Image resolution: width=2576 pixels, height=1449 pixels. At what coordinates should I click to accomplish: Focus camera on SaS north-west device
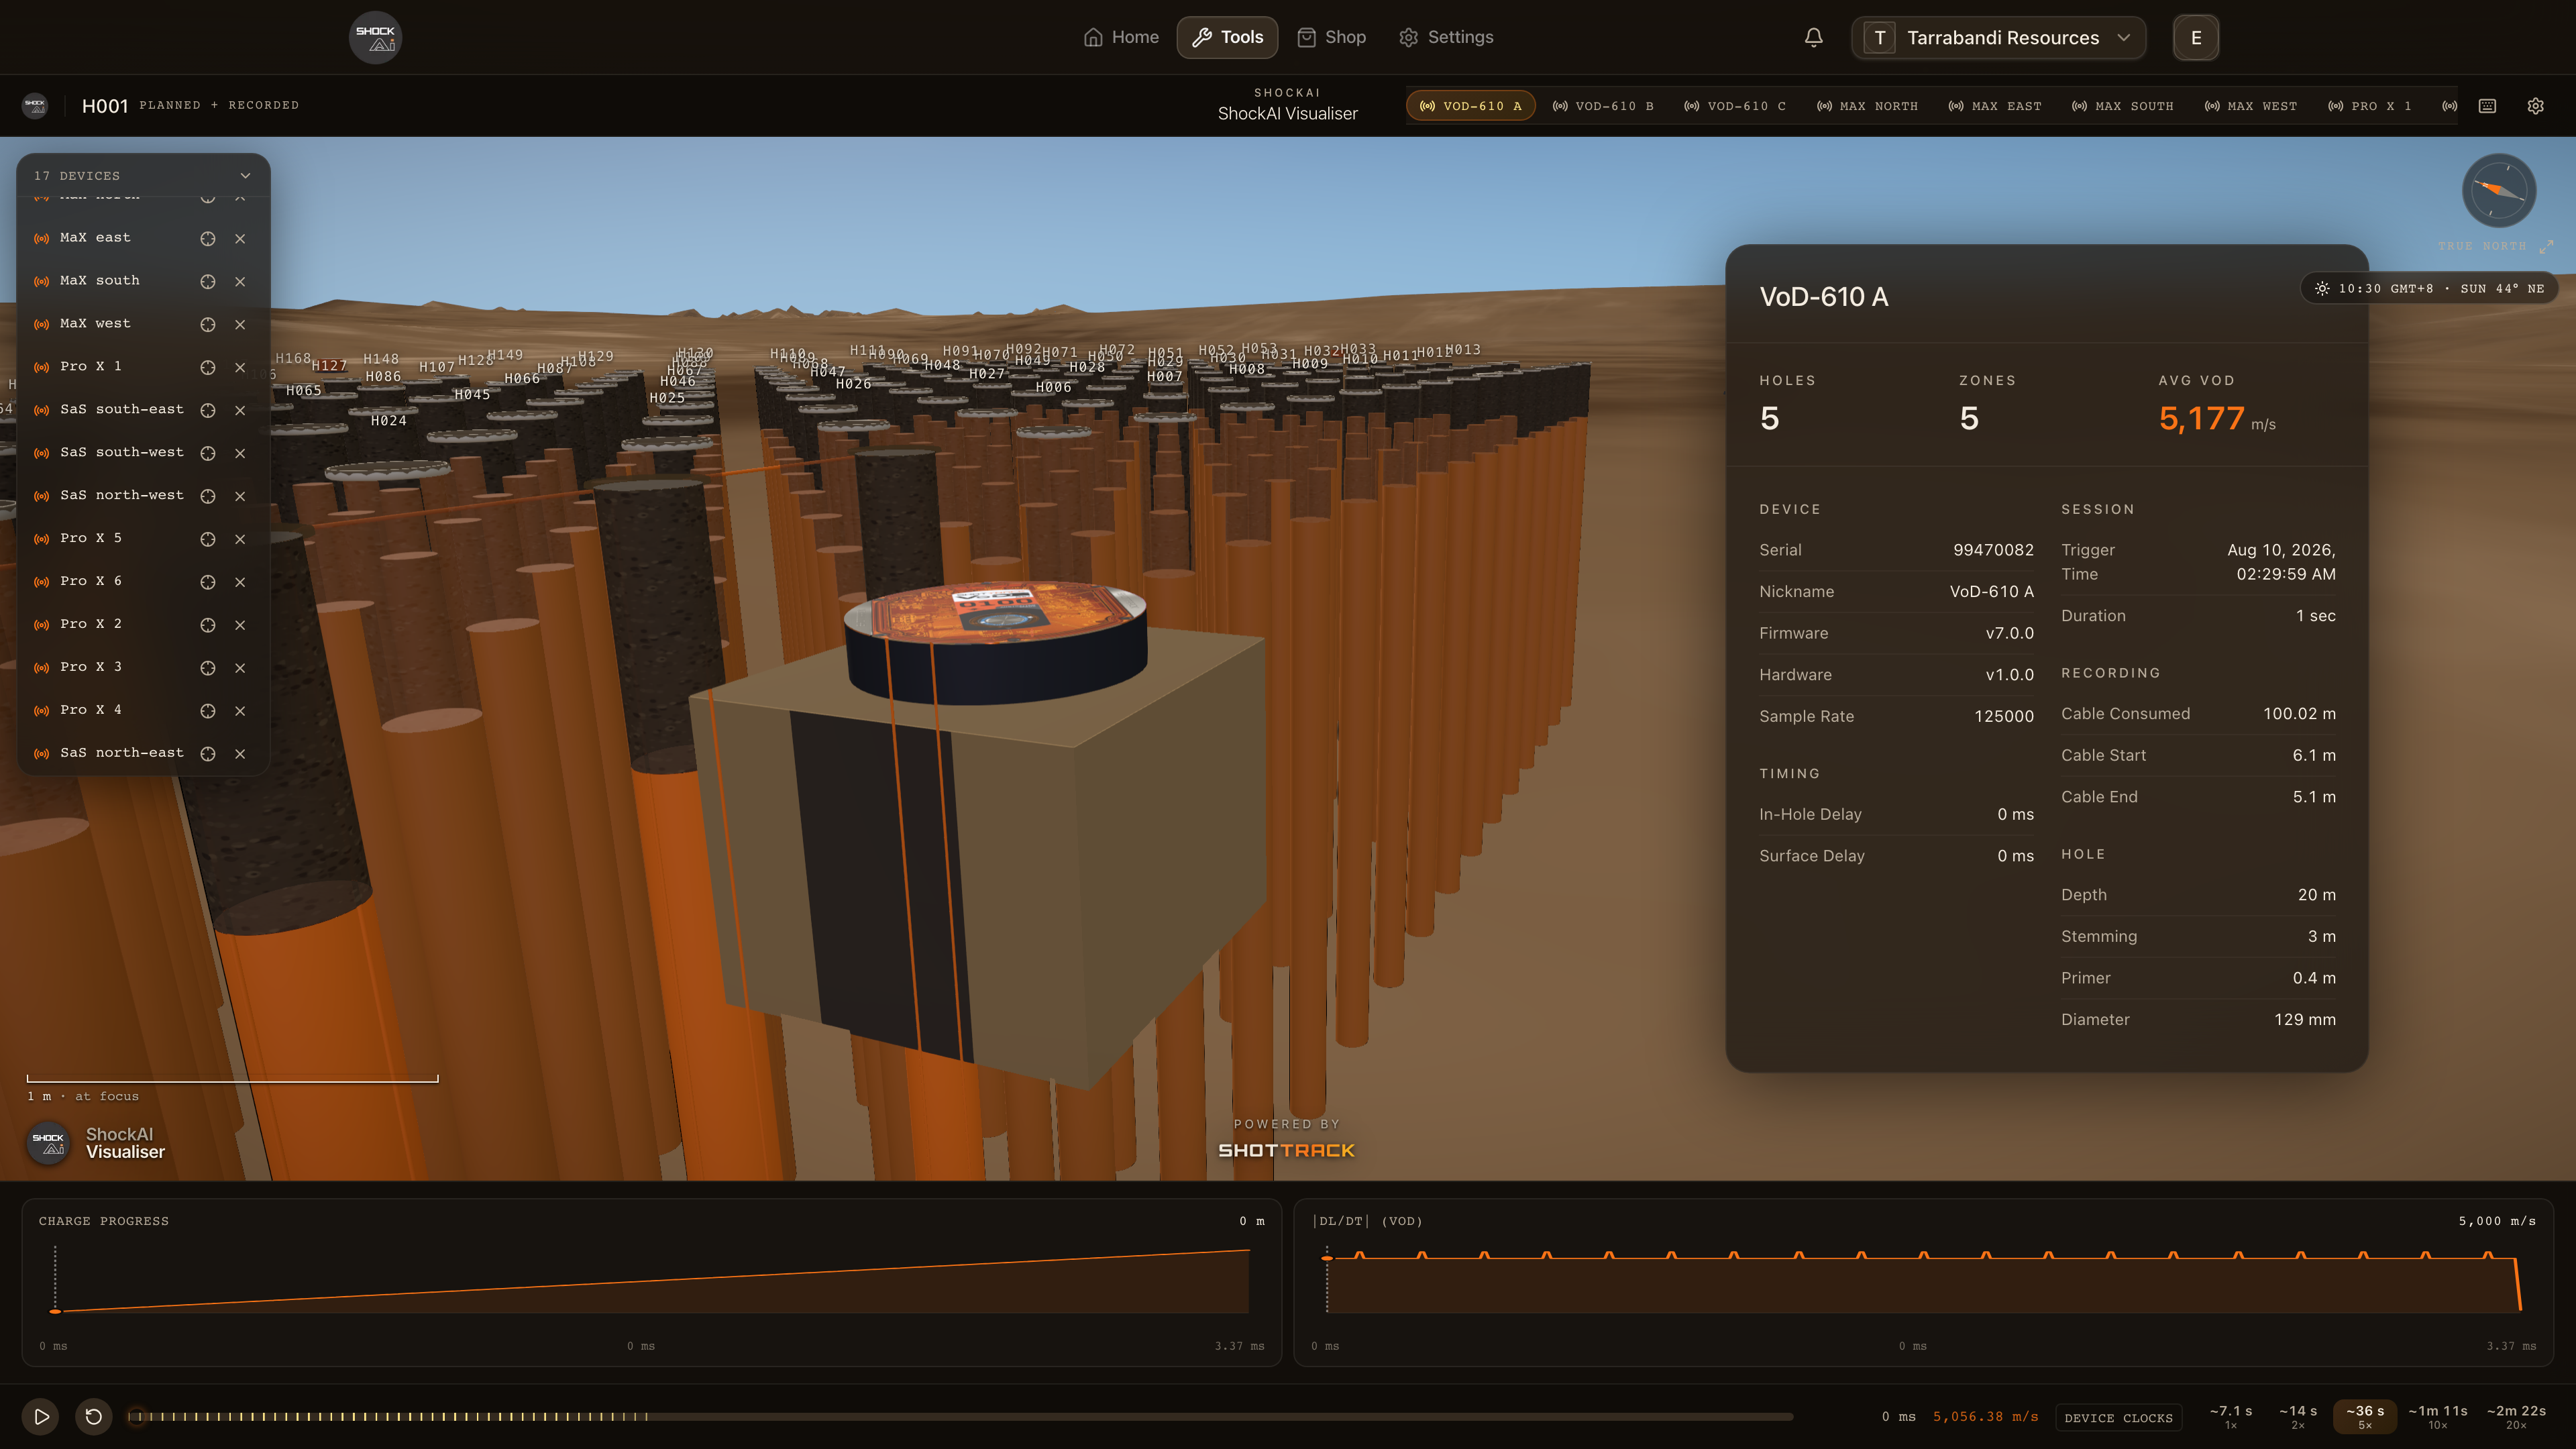(x=208, y=497)
